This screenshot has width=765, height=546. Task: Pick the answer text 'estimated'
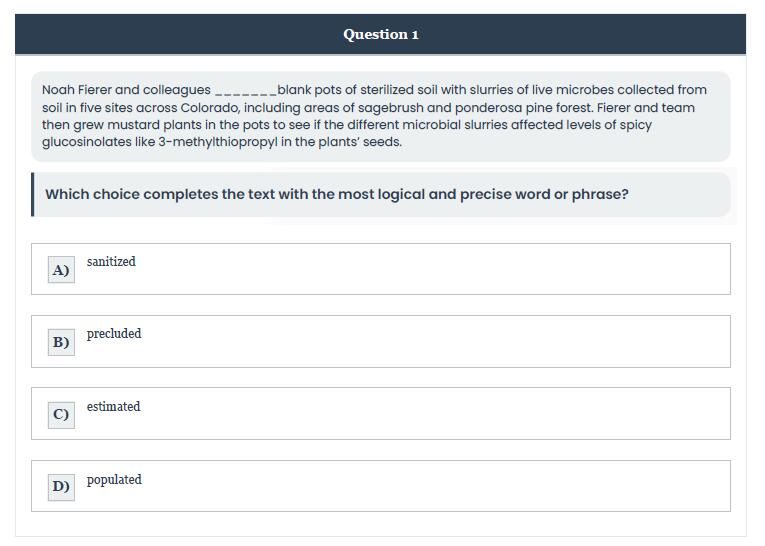114,406
